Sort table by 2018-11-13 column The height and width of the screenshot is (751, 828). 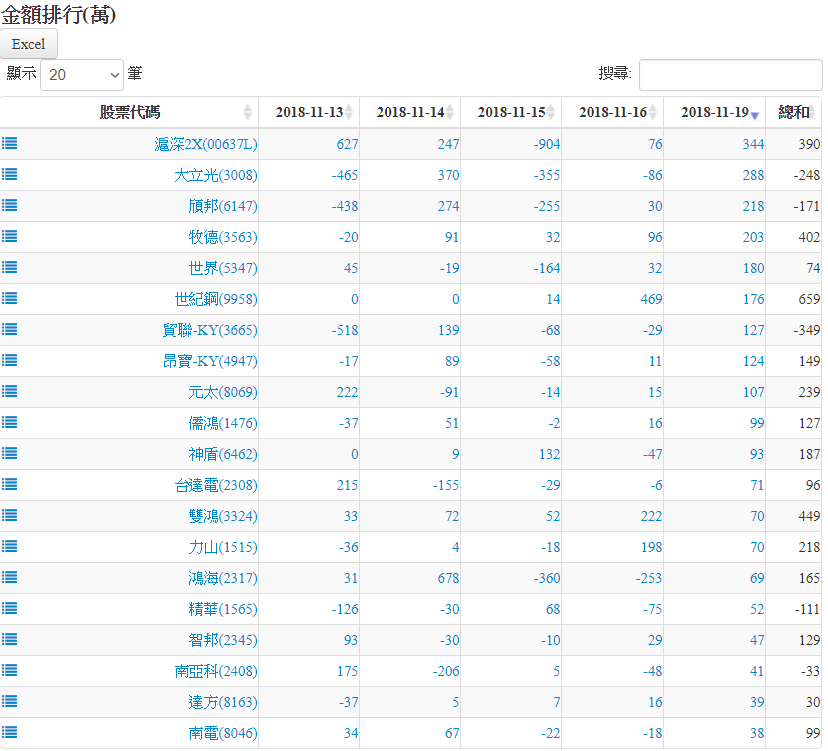[x=309, y=113]
